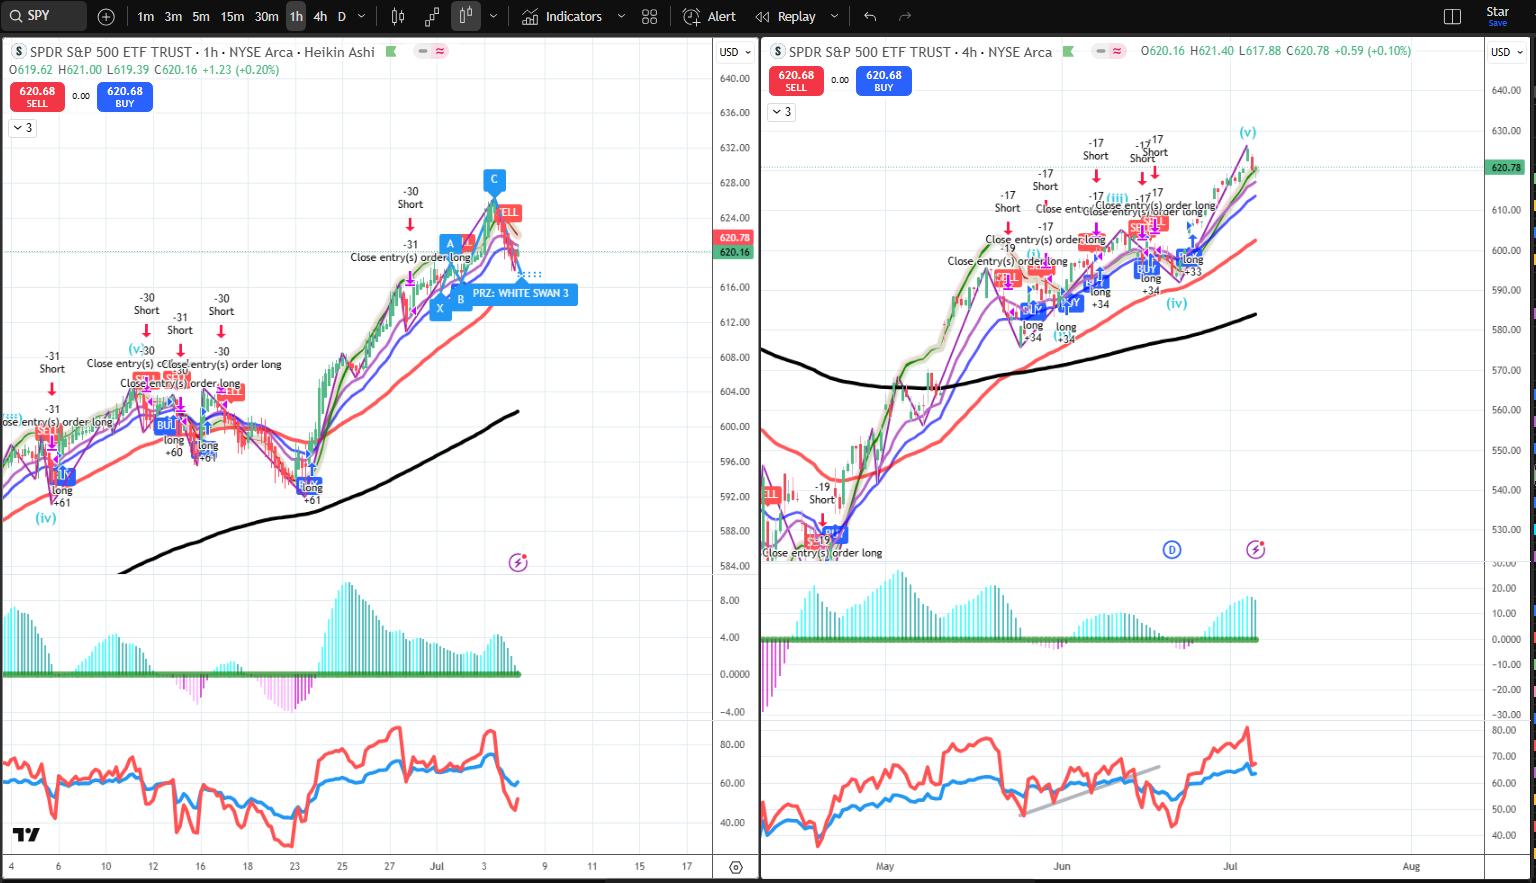Open the indicator templates grid icon
Screen dimensions: 1536x883
coord(650,17)
